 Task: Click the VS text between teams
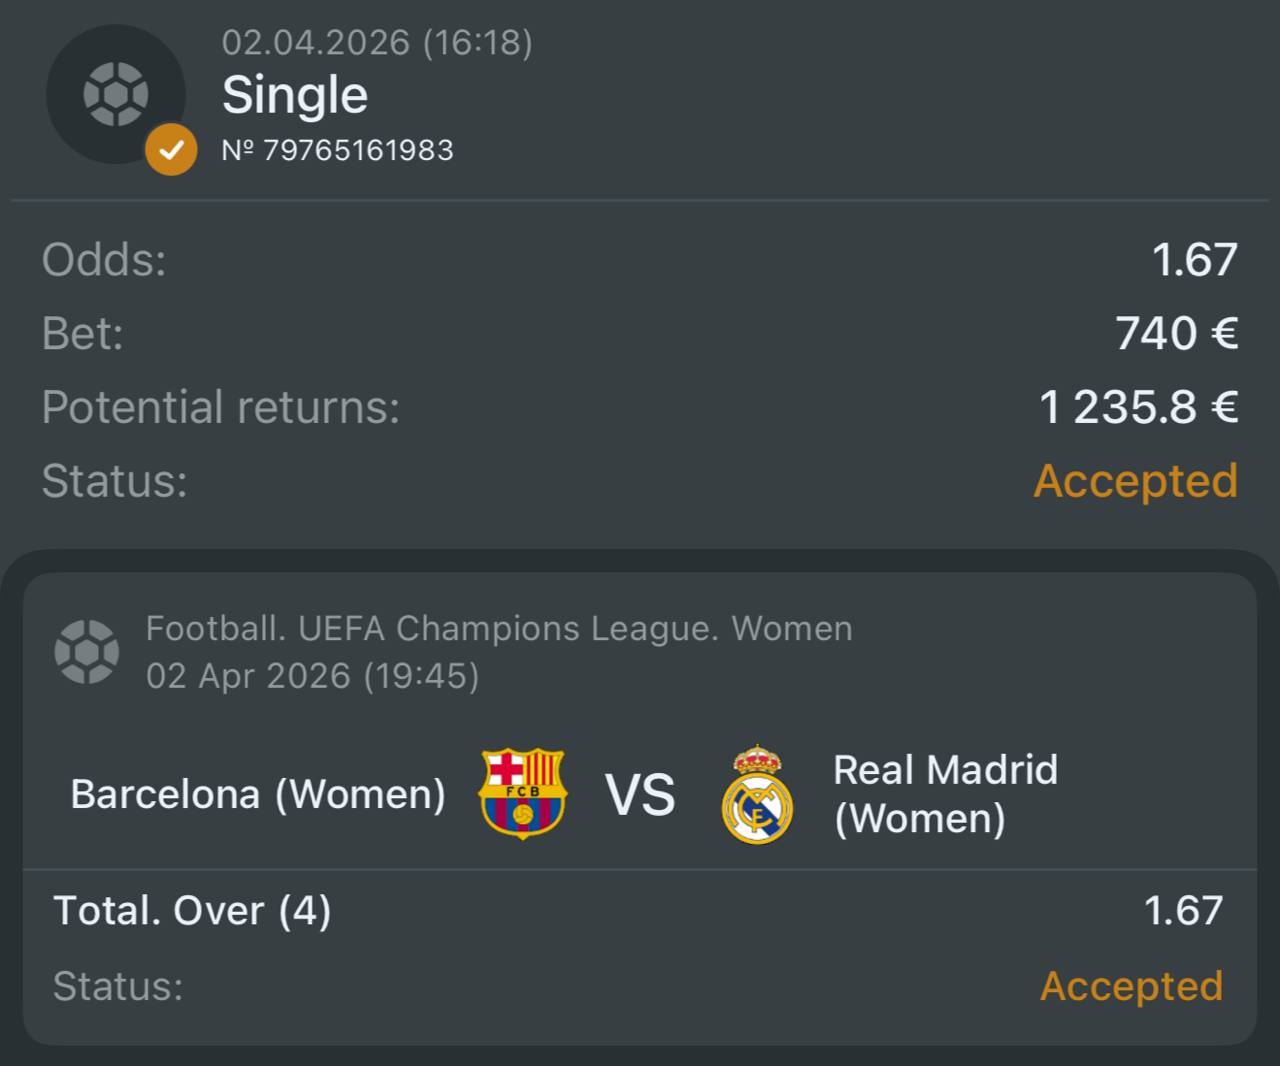(640, 795)
